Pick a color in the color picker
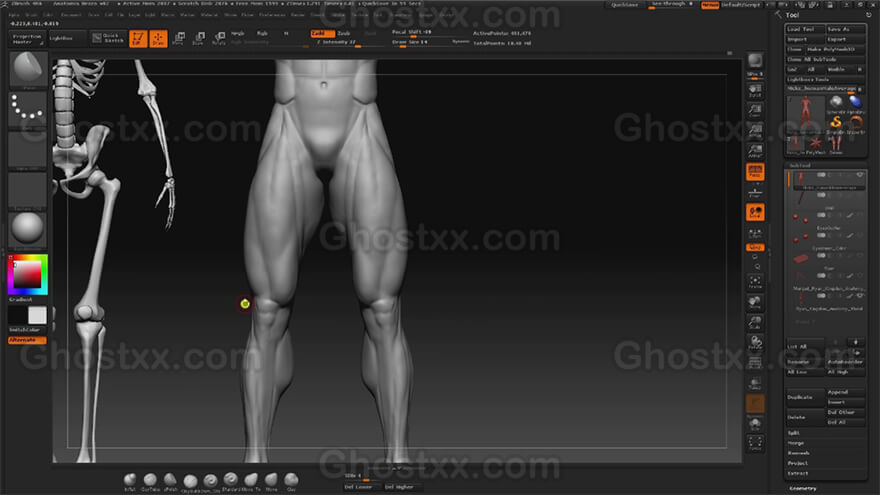The height and width of the screenshot is (495, 880). click(28, 274)
